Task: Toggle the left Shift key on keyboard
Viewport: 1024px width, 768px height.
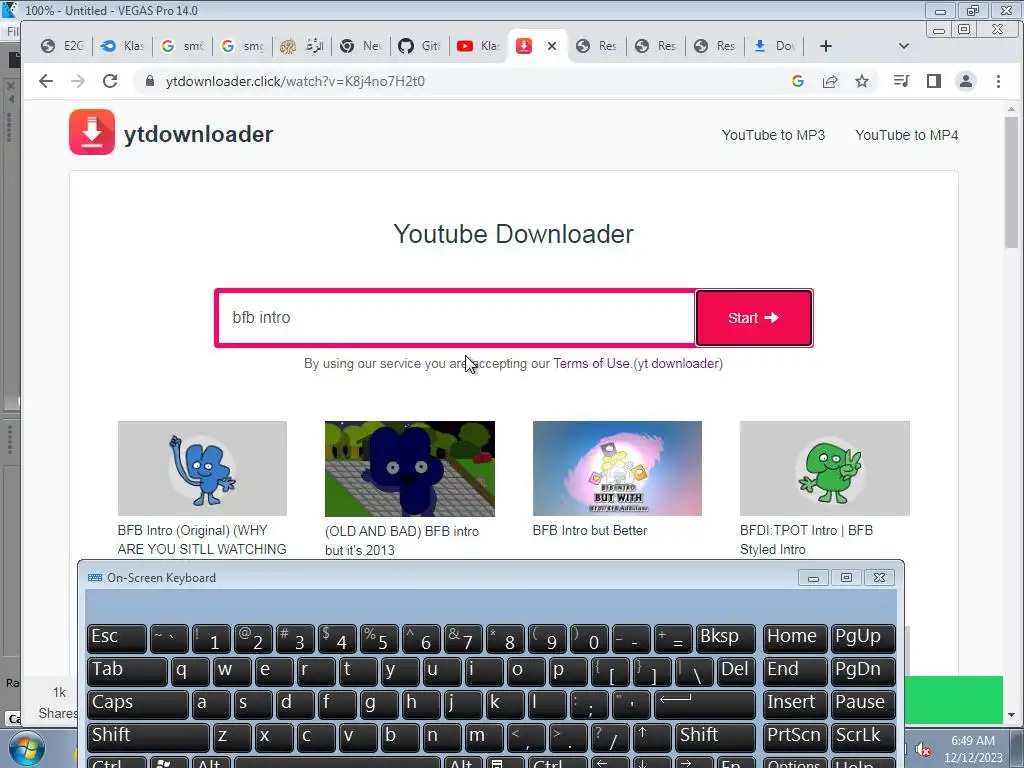Action: click(x=148, y=737)
